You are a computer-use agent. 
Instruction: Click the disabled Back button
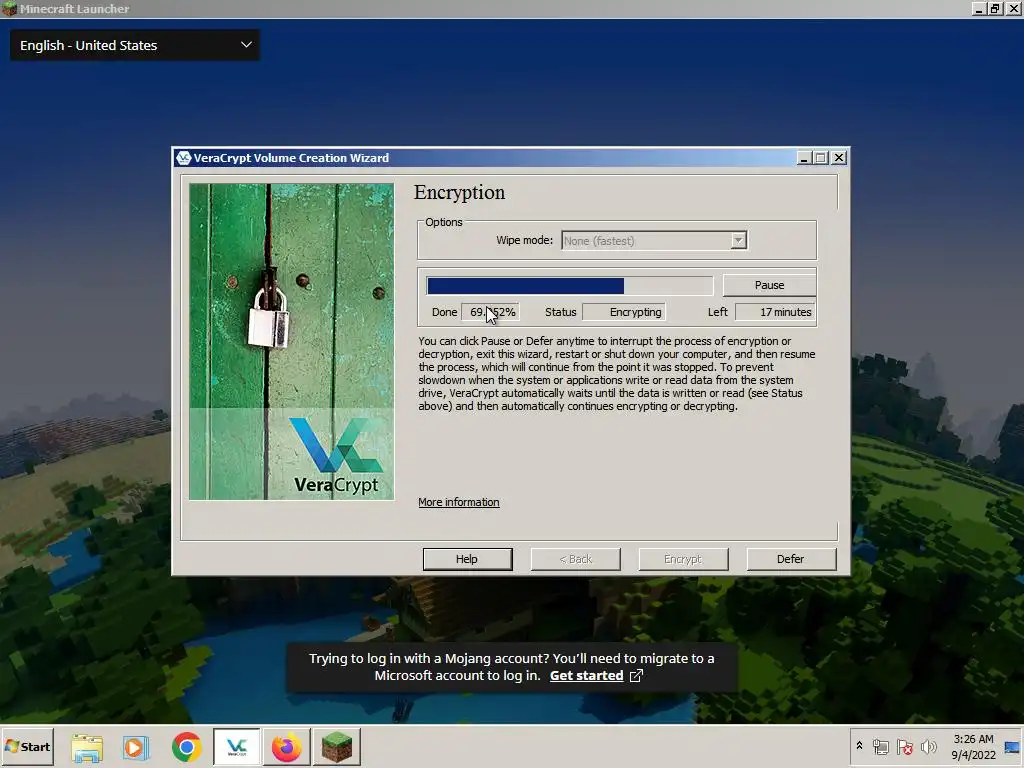tap(575, 559)
